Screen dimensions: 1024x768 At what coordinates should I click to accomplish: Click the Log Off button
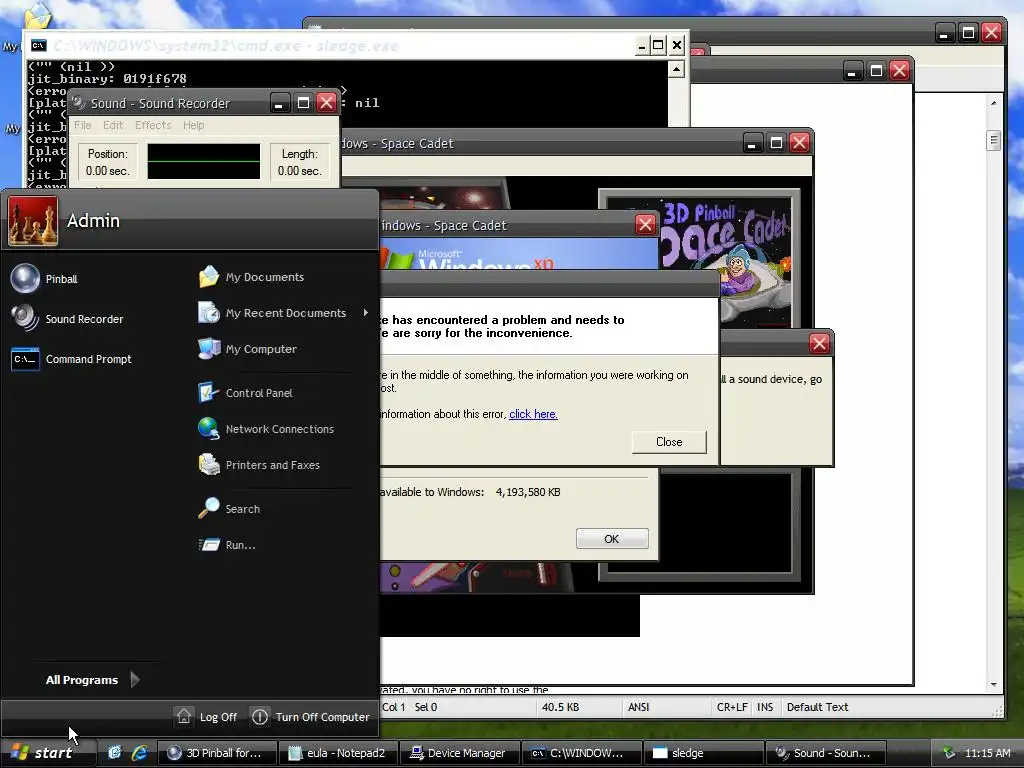coord(206,716)
